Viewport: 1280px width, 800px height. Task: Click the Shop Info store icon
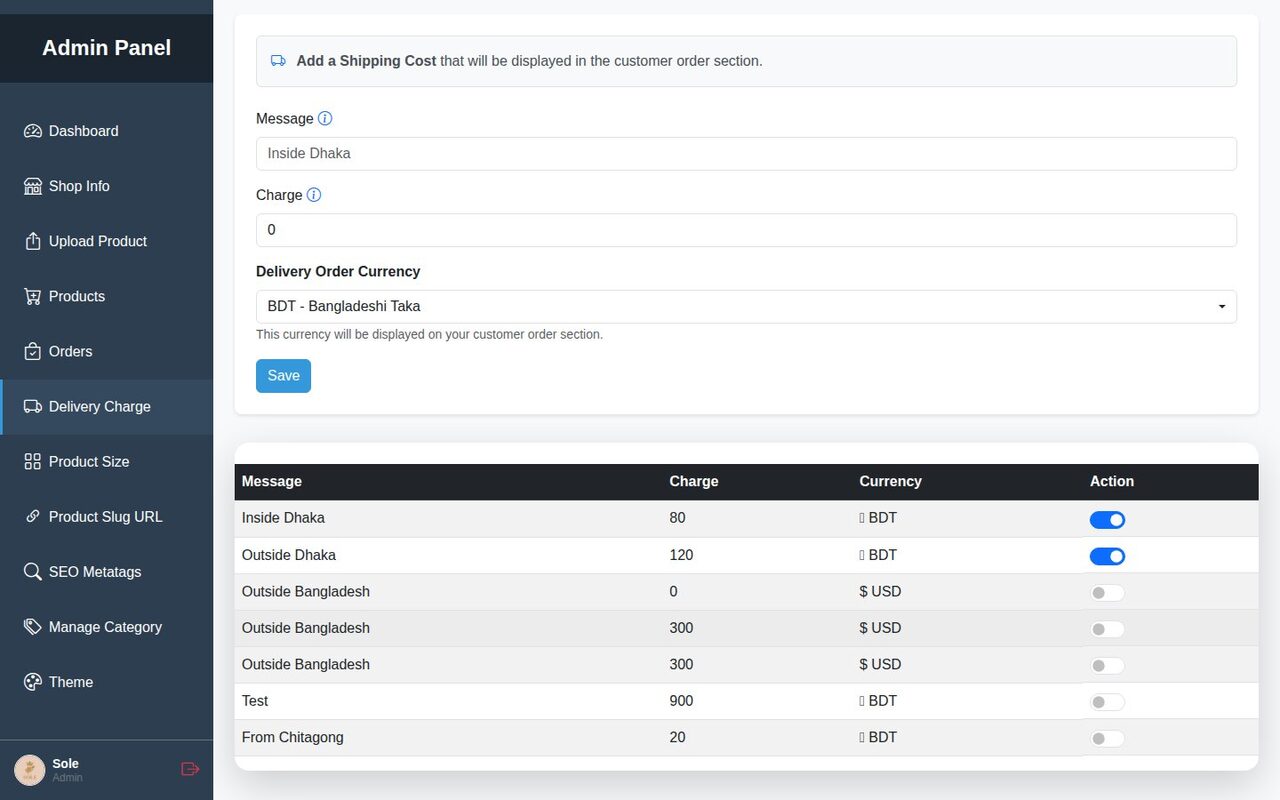pos(32,186)
